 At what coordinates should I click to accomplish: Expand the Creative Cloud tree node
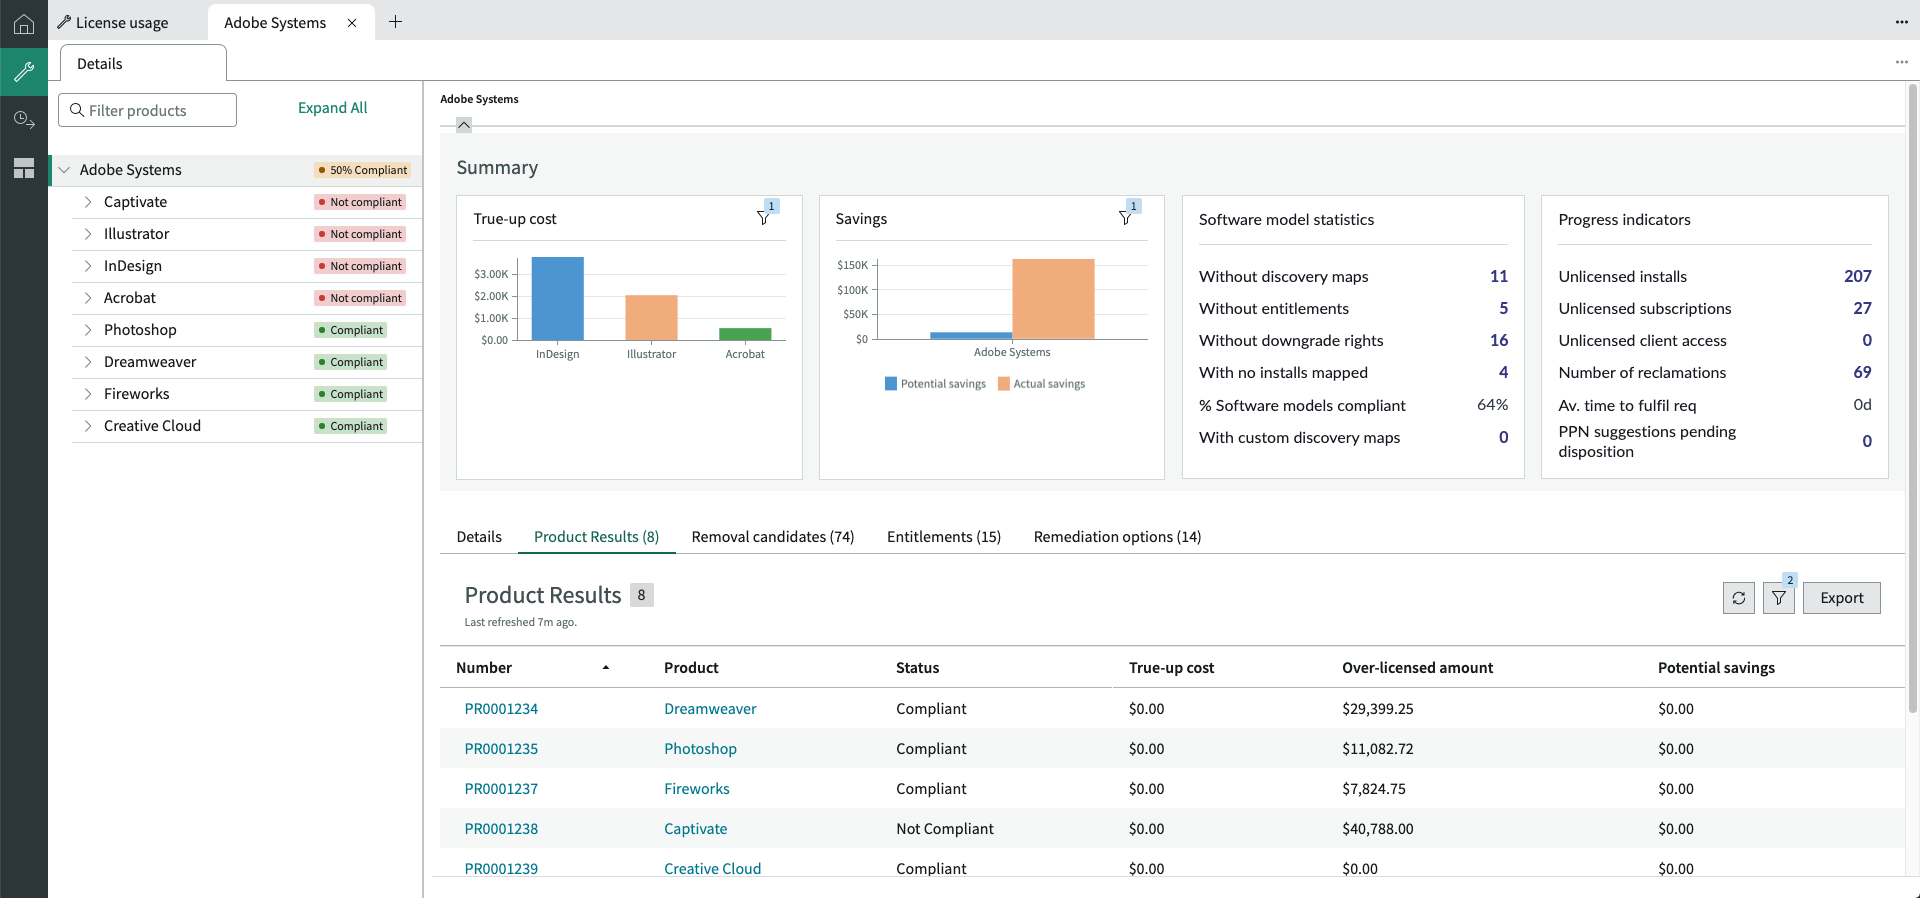[88, 426]
